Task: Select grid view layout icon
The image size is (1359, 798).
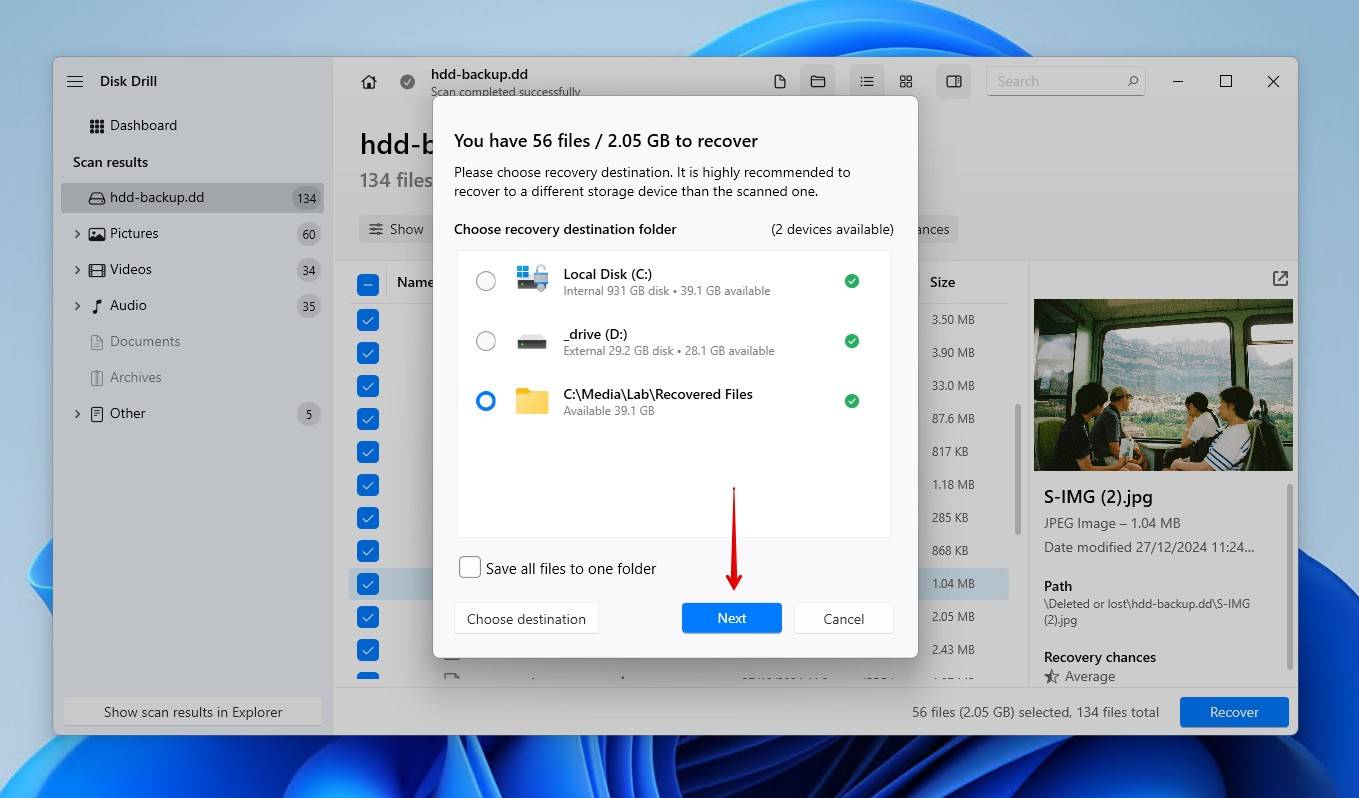Action: tap(906, 82)
